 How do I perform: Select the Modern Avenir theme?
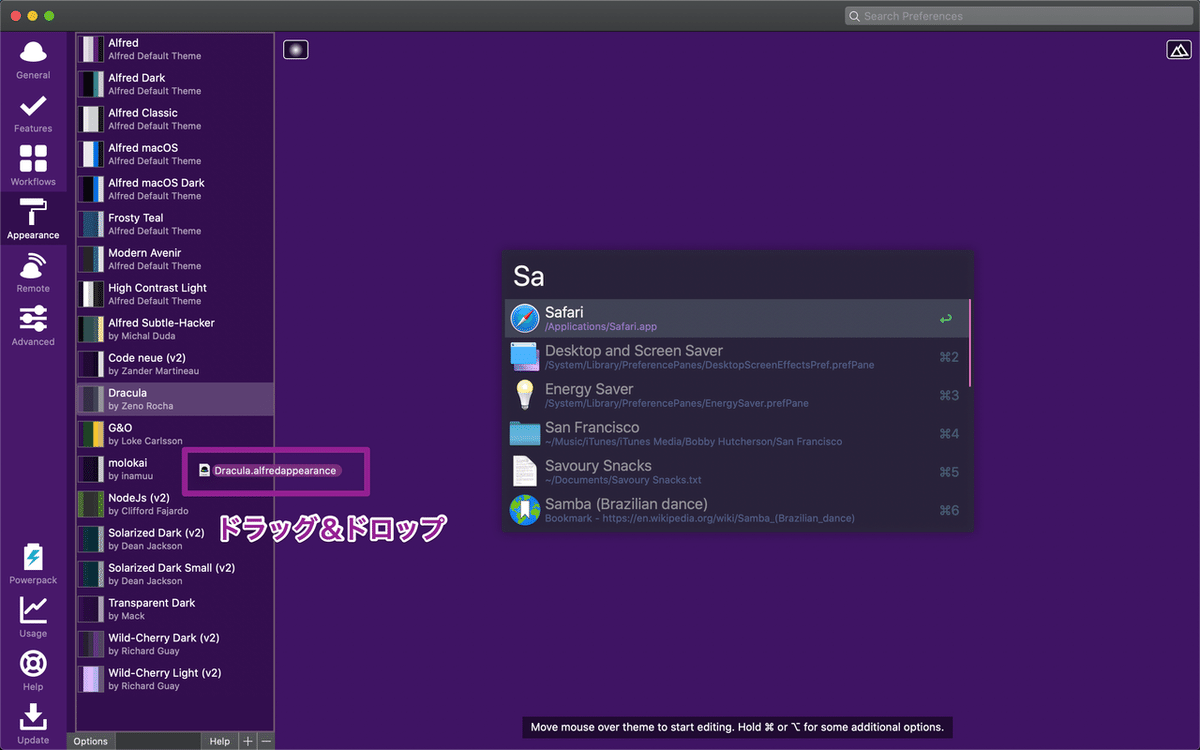coord(175,259)
